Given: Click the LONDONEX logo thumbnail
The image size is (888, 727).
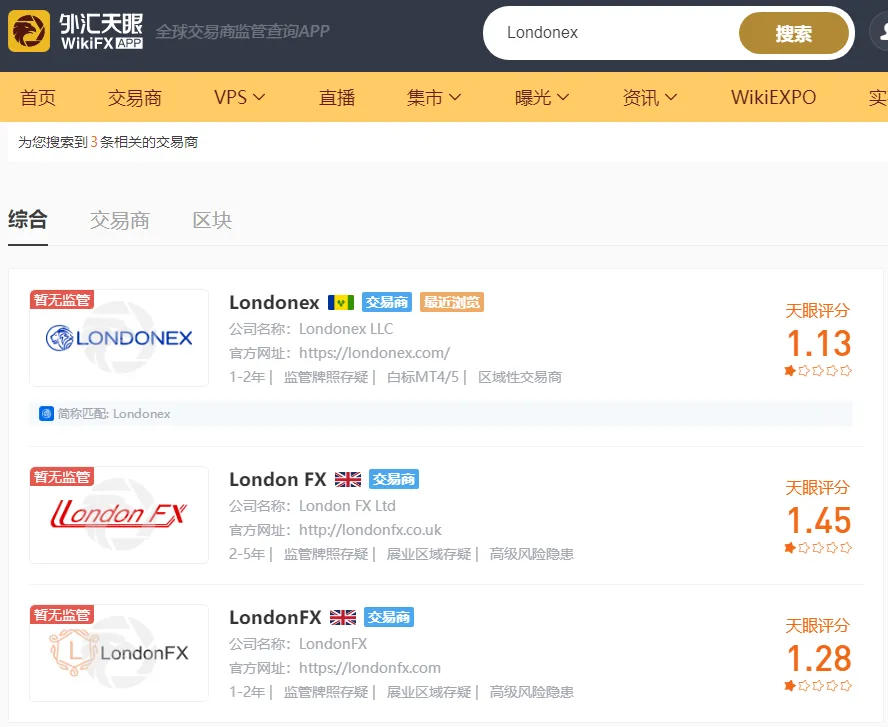Looking at the screenshot, I should click(119, 338).
